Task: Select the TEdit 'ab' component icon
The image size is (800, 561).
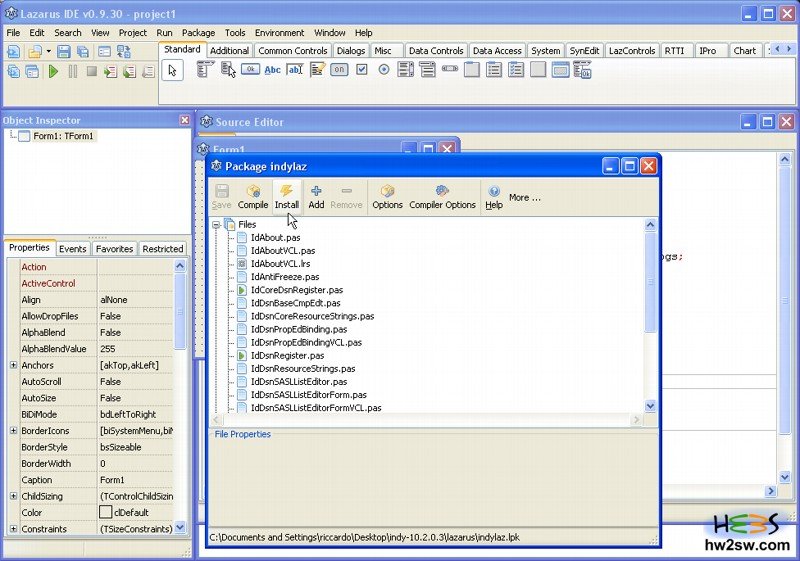Action: click(295, 69)
